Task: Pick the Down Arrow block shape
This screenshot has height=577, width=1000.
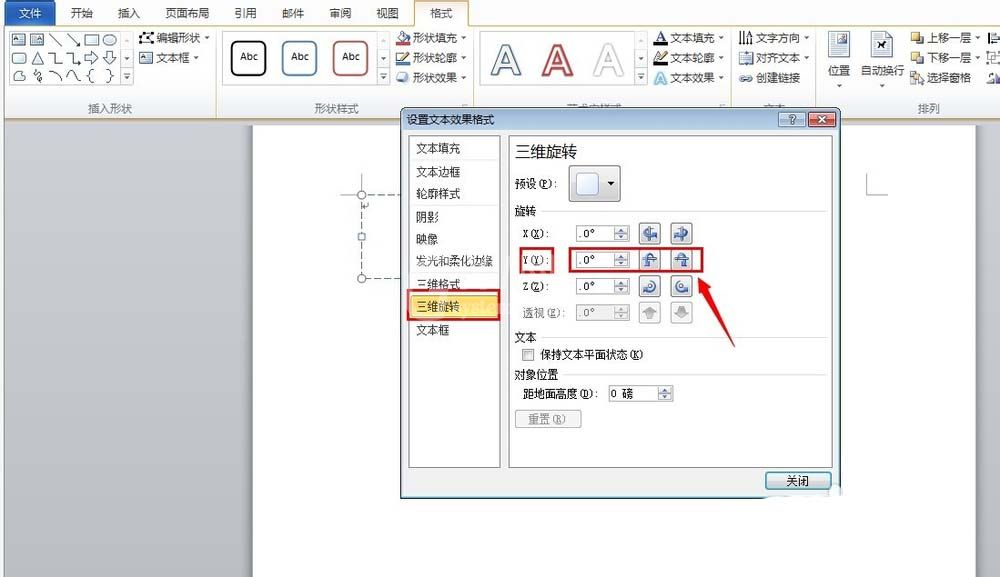Action: 110,58
